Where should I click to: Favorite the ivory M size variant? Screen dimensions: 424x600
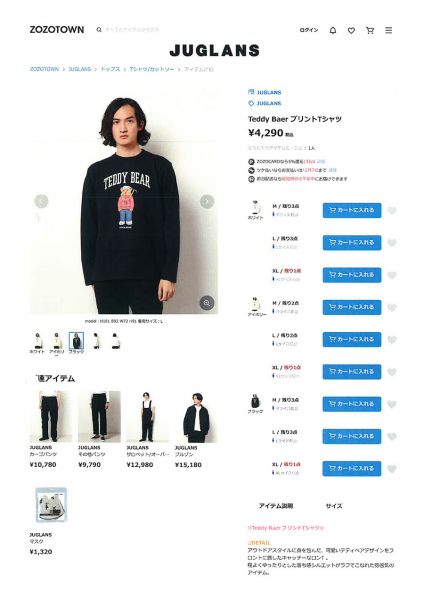392,307
